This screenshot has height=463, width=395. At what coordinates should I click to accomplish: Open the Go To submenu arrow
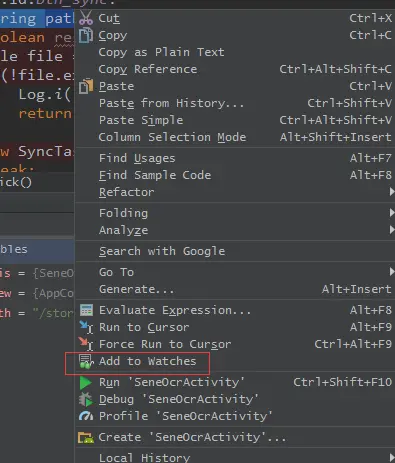(x=392, y=272)
